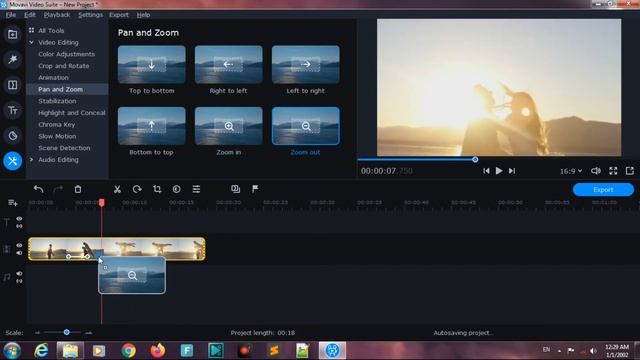Open Google Chrome from taskbar
The image size is (640, 360).
[x=128, y=350]
